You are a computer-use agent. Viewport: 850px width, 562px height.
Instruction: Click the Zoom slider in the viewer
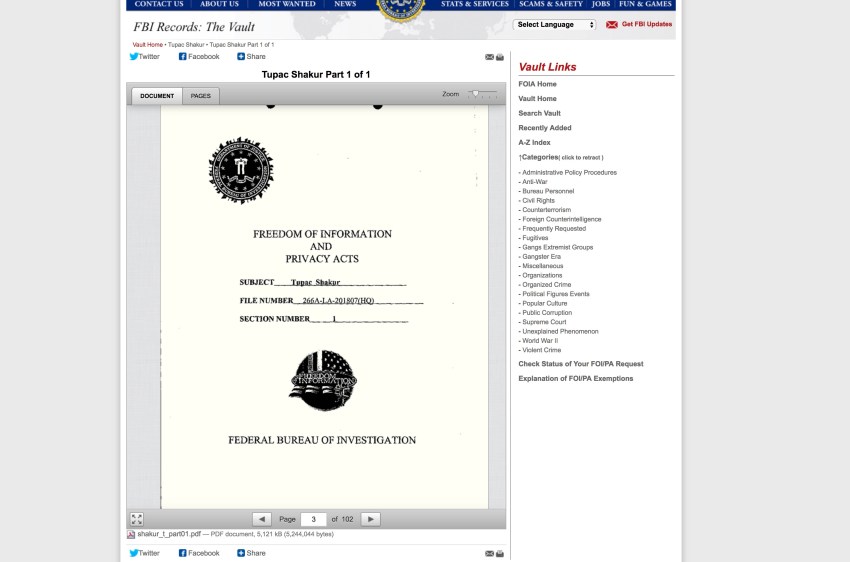[x=478, y=93]
